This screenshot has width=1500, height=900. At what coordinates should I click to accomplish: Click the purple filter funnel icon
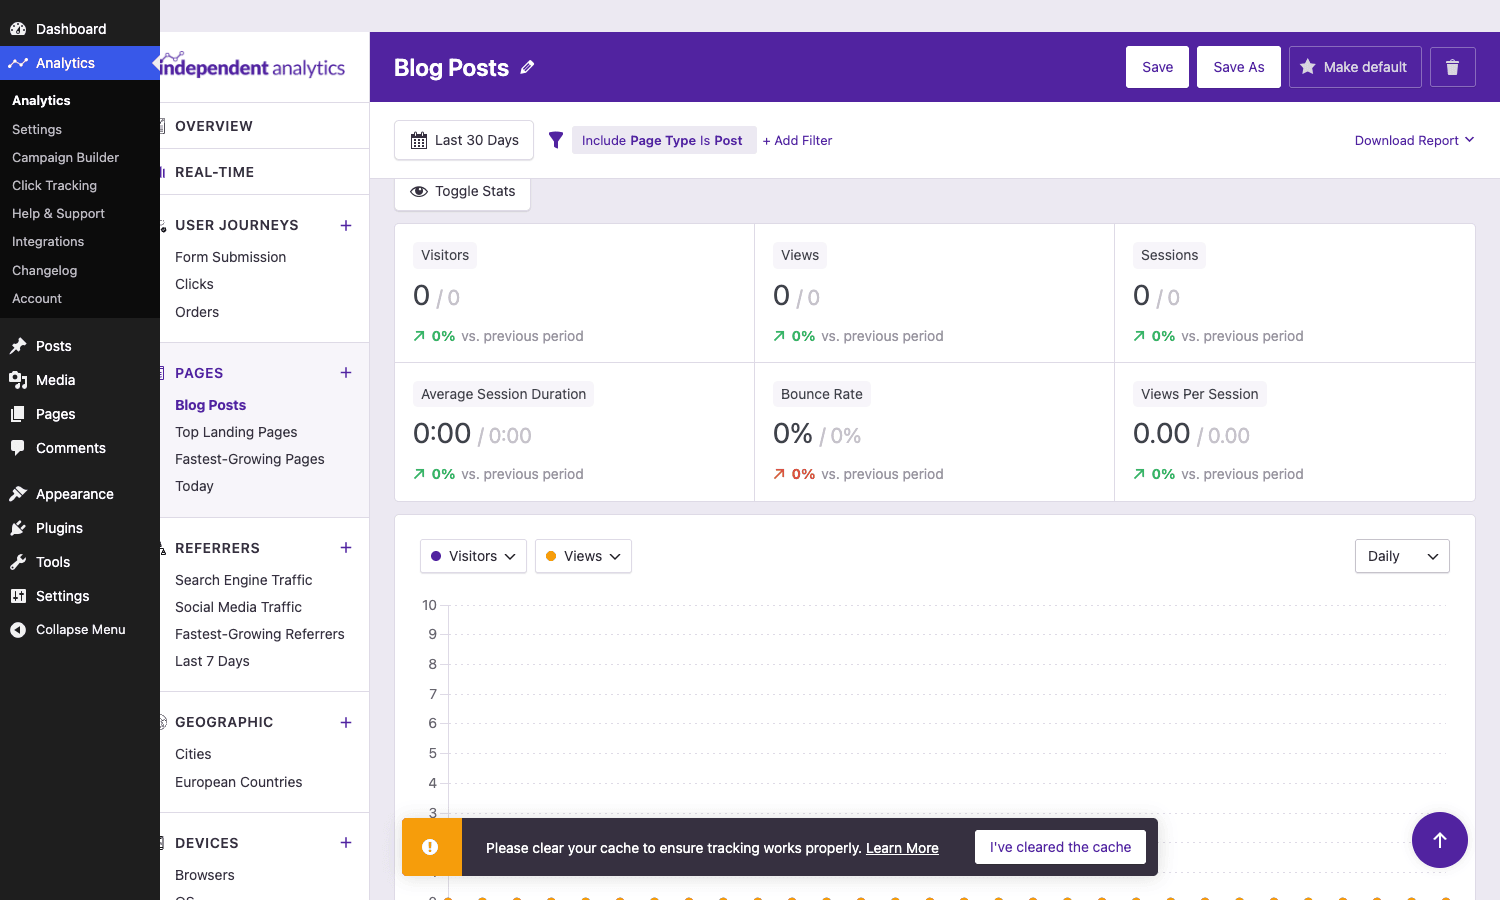pos(556,140)
